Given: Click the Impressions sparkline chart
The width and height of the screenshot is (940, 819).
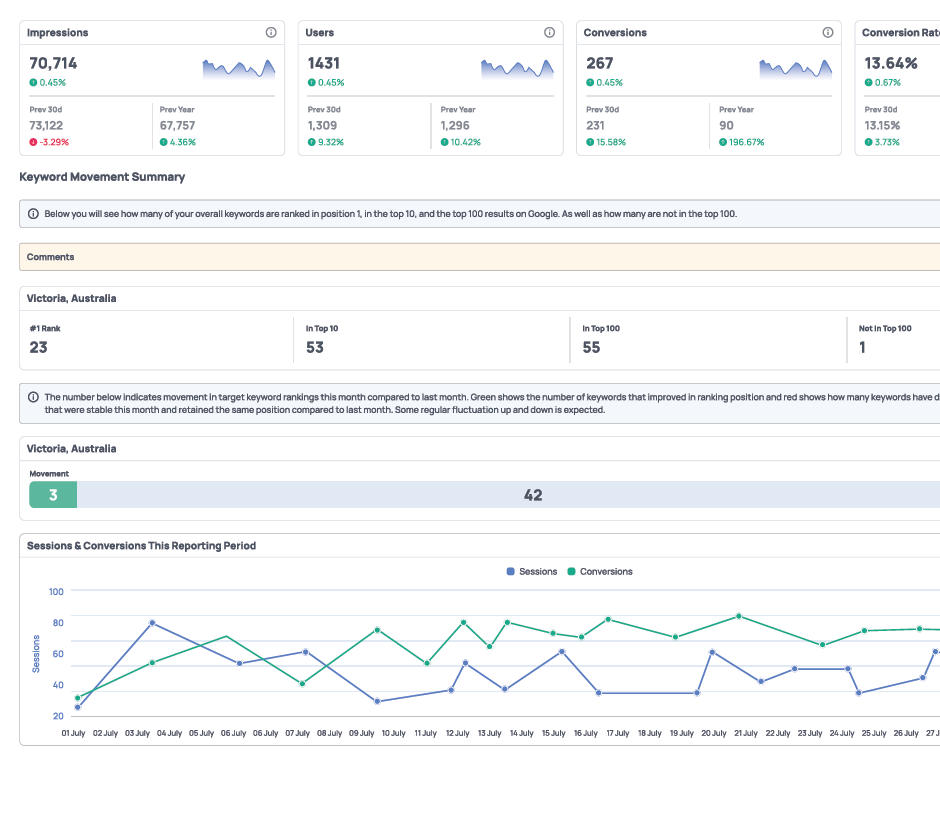Looking at the screenshot, I should point(238,68).
